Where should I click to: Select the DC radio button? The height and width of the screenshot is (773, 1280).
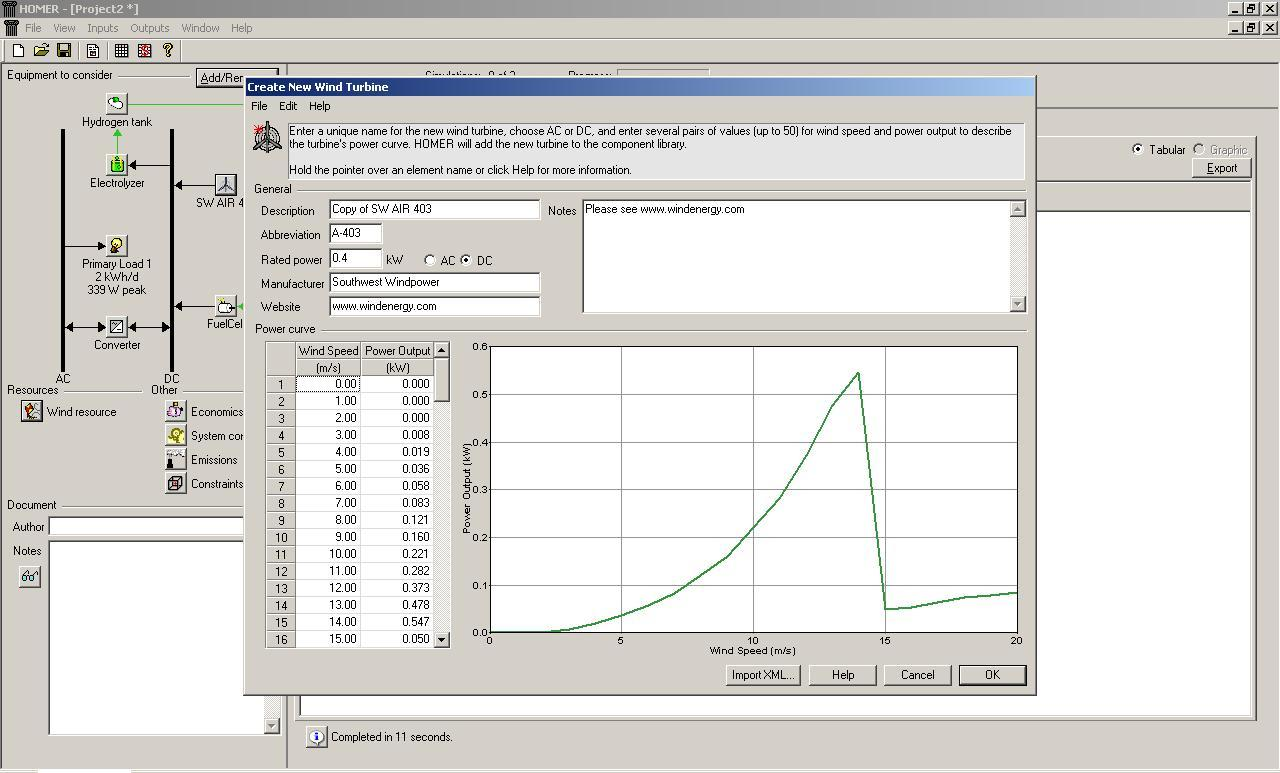tap(466, 260)
